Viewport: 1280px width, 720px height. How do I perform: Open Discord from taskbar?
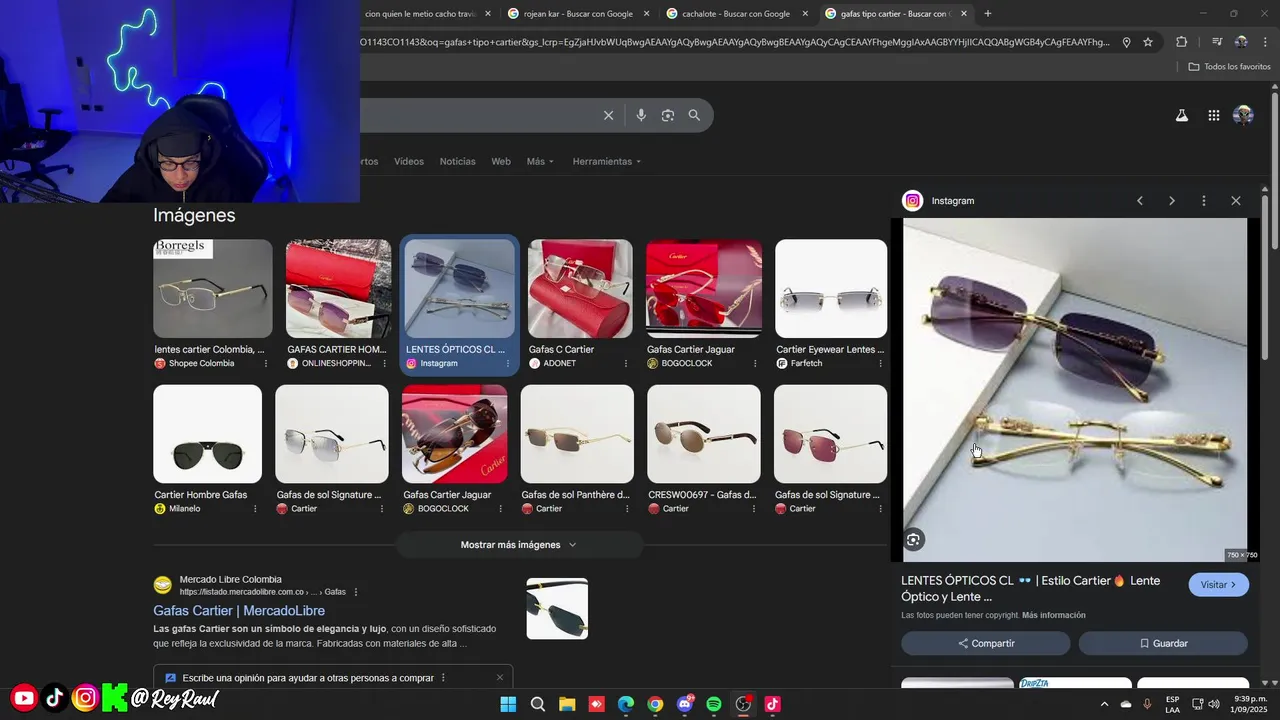point(685,704)
